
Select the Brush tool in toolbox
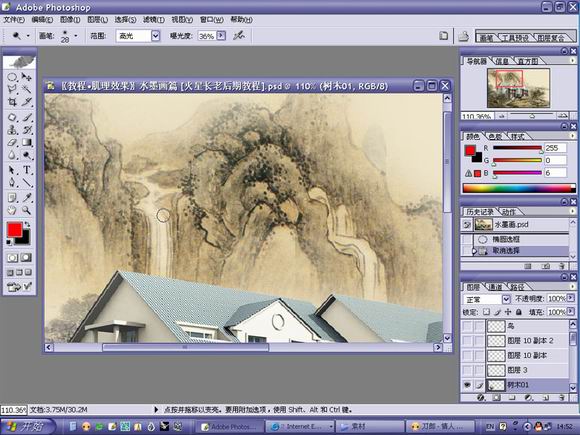27,118
